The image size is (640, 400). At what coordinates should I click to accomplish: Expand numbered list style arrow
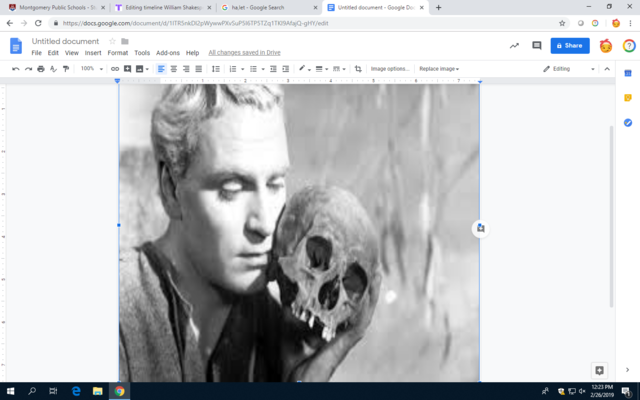[242, 69]
